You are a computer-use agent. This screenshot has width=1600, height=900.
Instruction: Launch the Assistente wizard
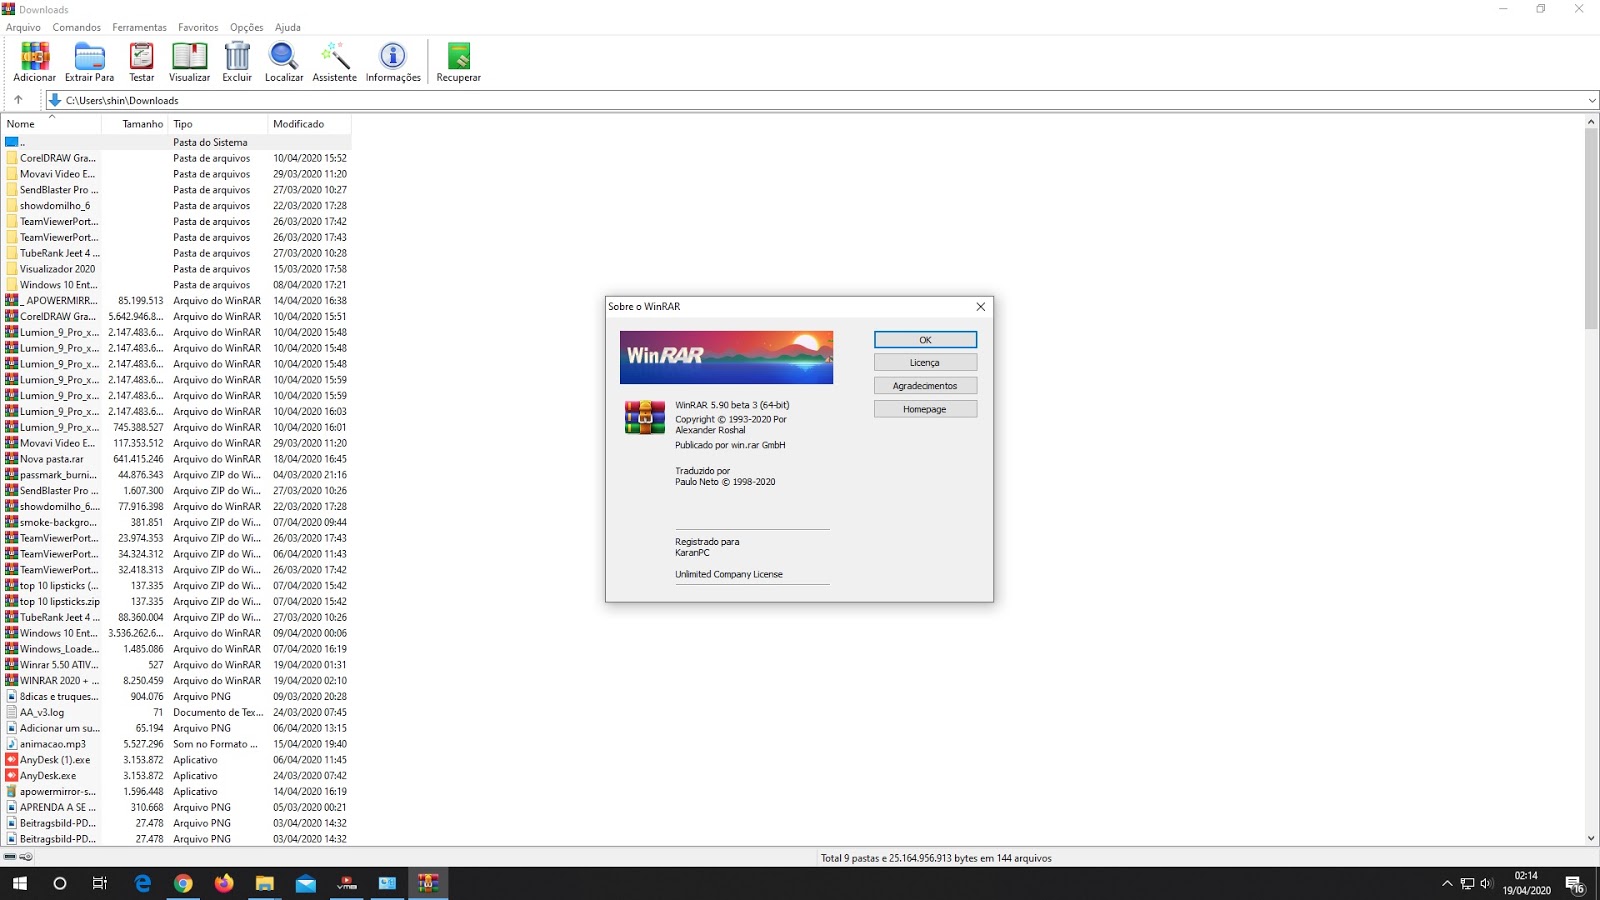334,62
